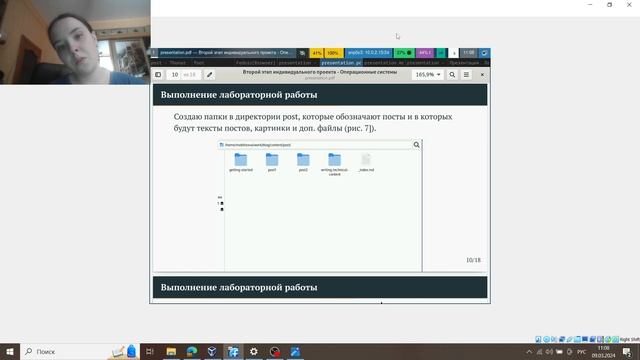
Task: Switch the РУС input language indicator
Action: (x=582, y=351)
